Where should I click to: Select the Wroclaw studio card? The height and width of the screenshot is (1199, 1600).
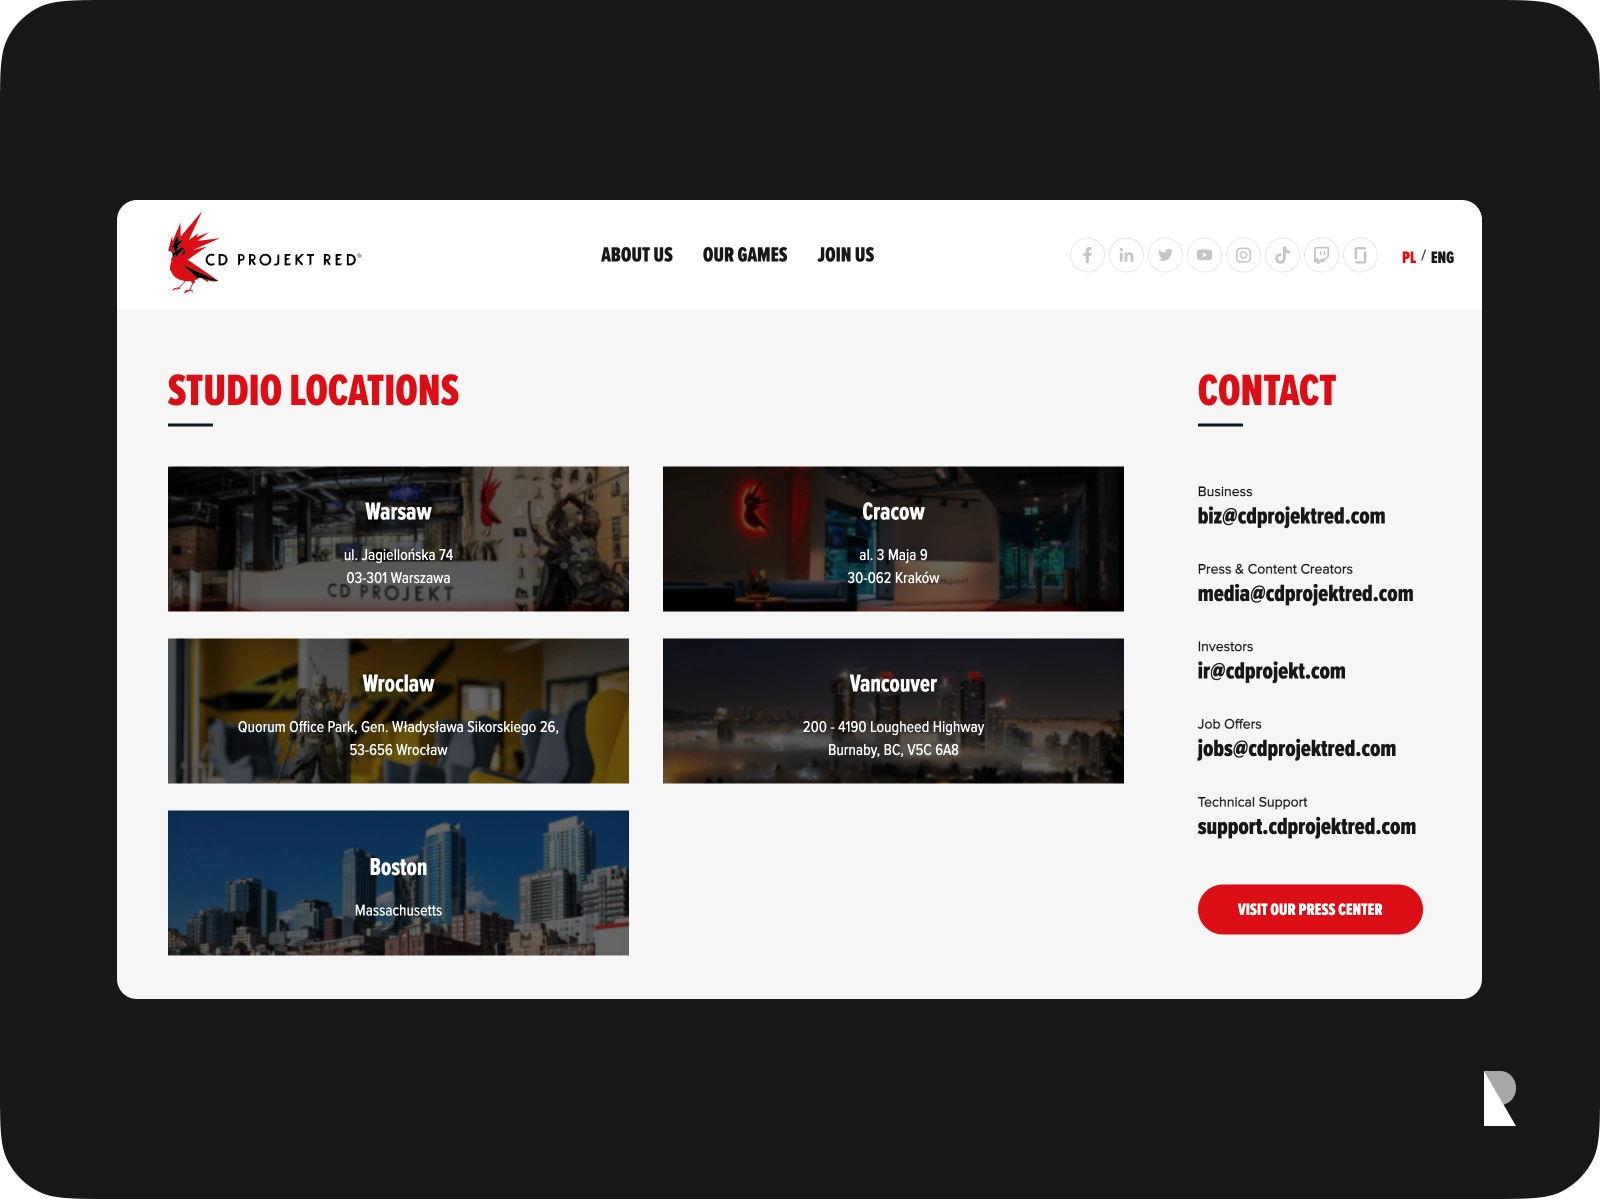tap(398, 711)
